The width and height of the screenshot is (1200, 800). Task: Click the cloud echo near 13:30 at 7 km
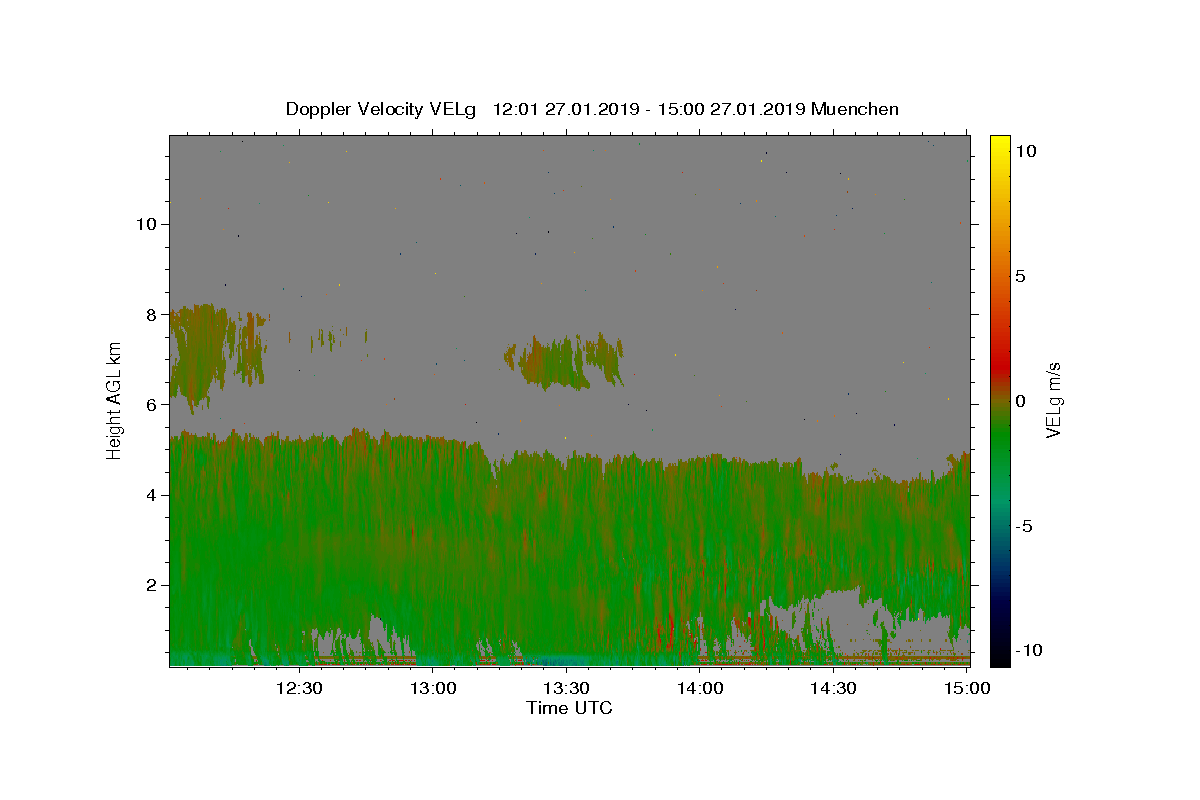[x=565, y=362]
